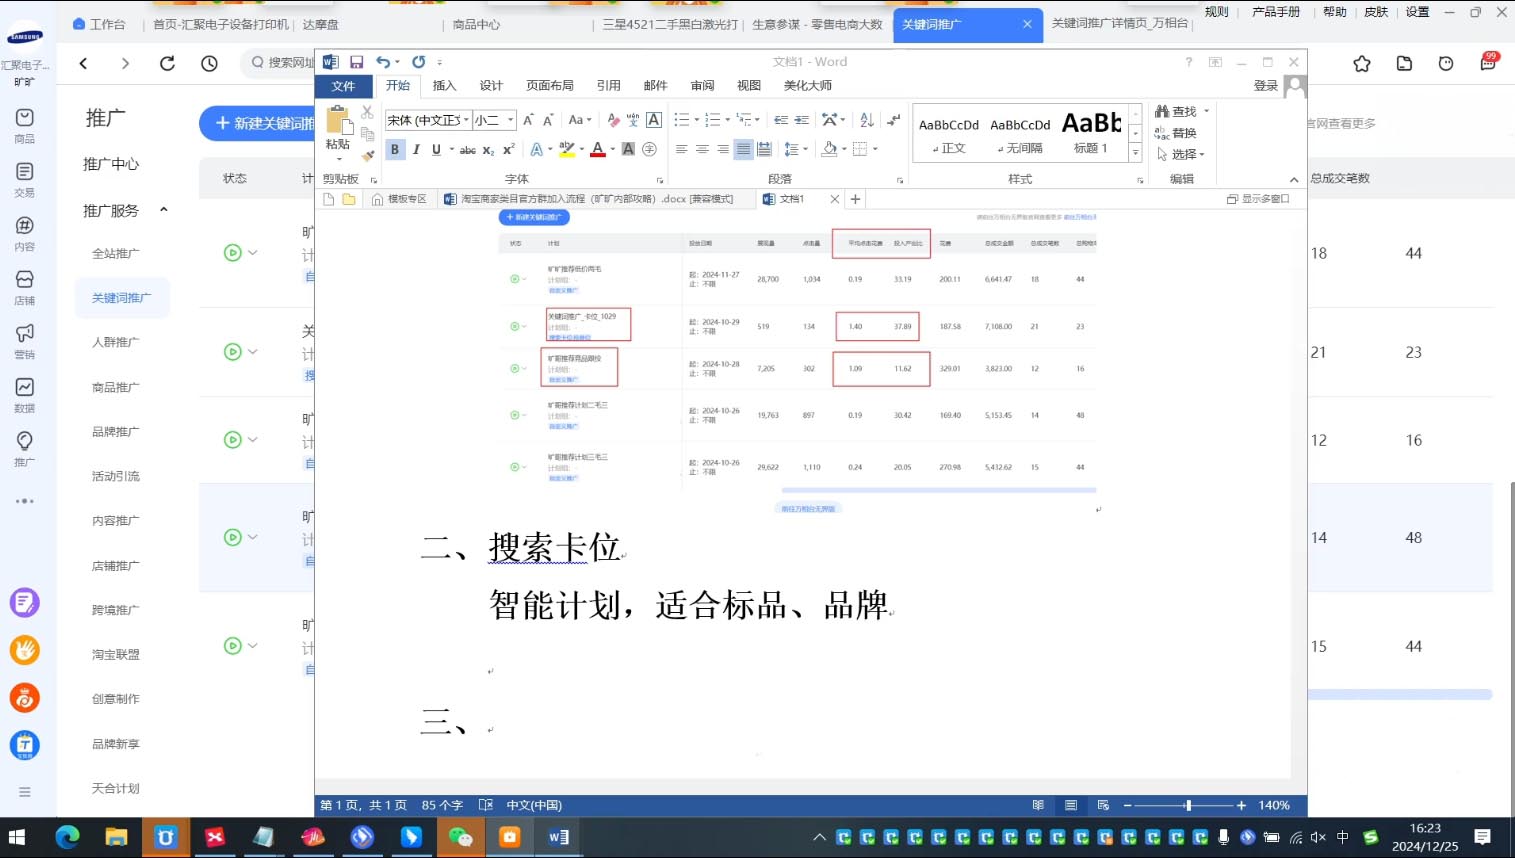This screenshot has width=1515, height=858.
Task: Undo the last action in Word
Action: pyautogui.click(x=383, y=62)
